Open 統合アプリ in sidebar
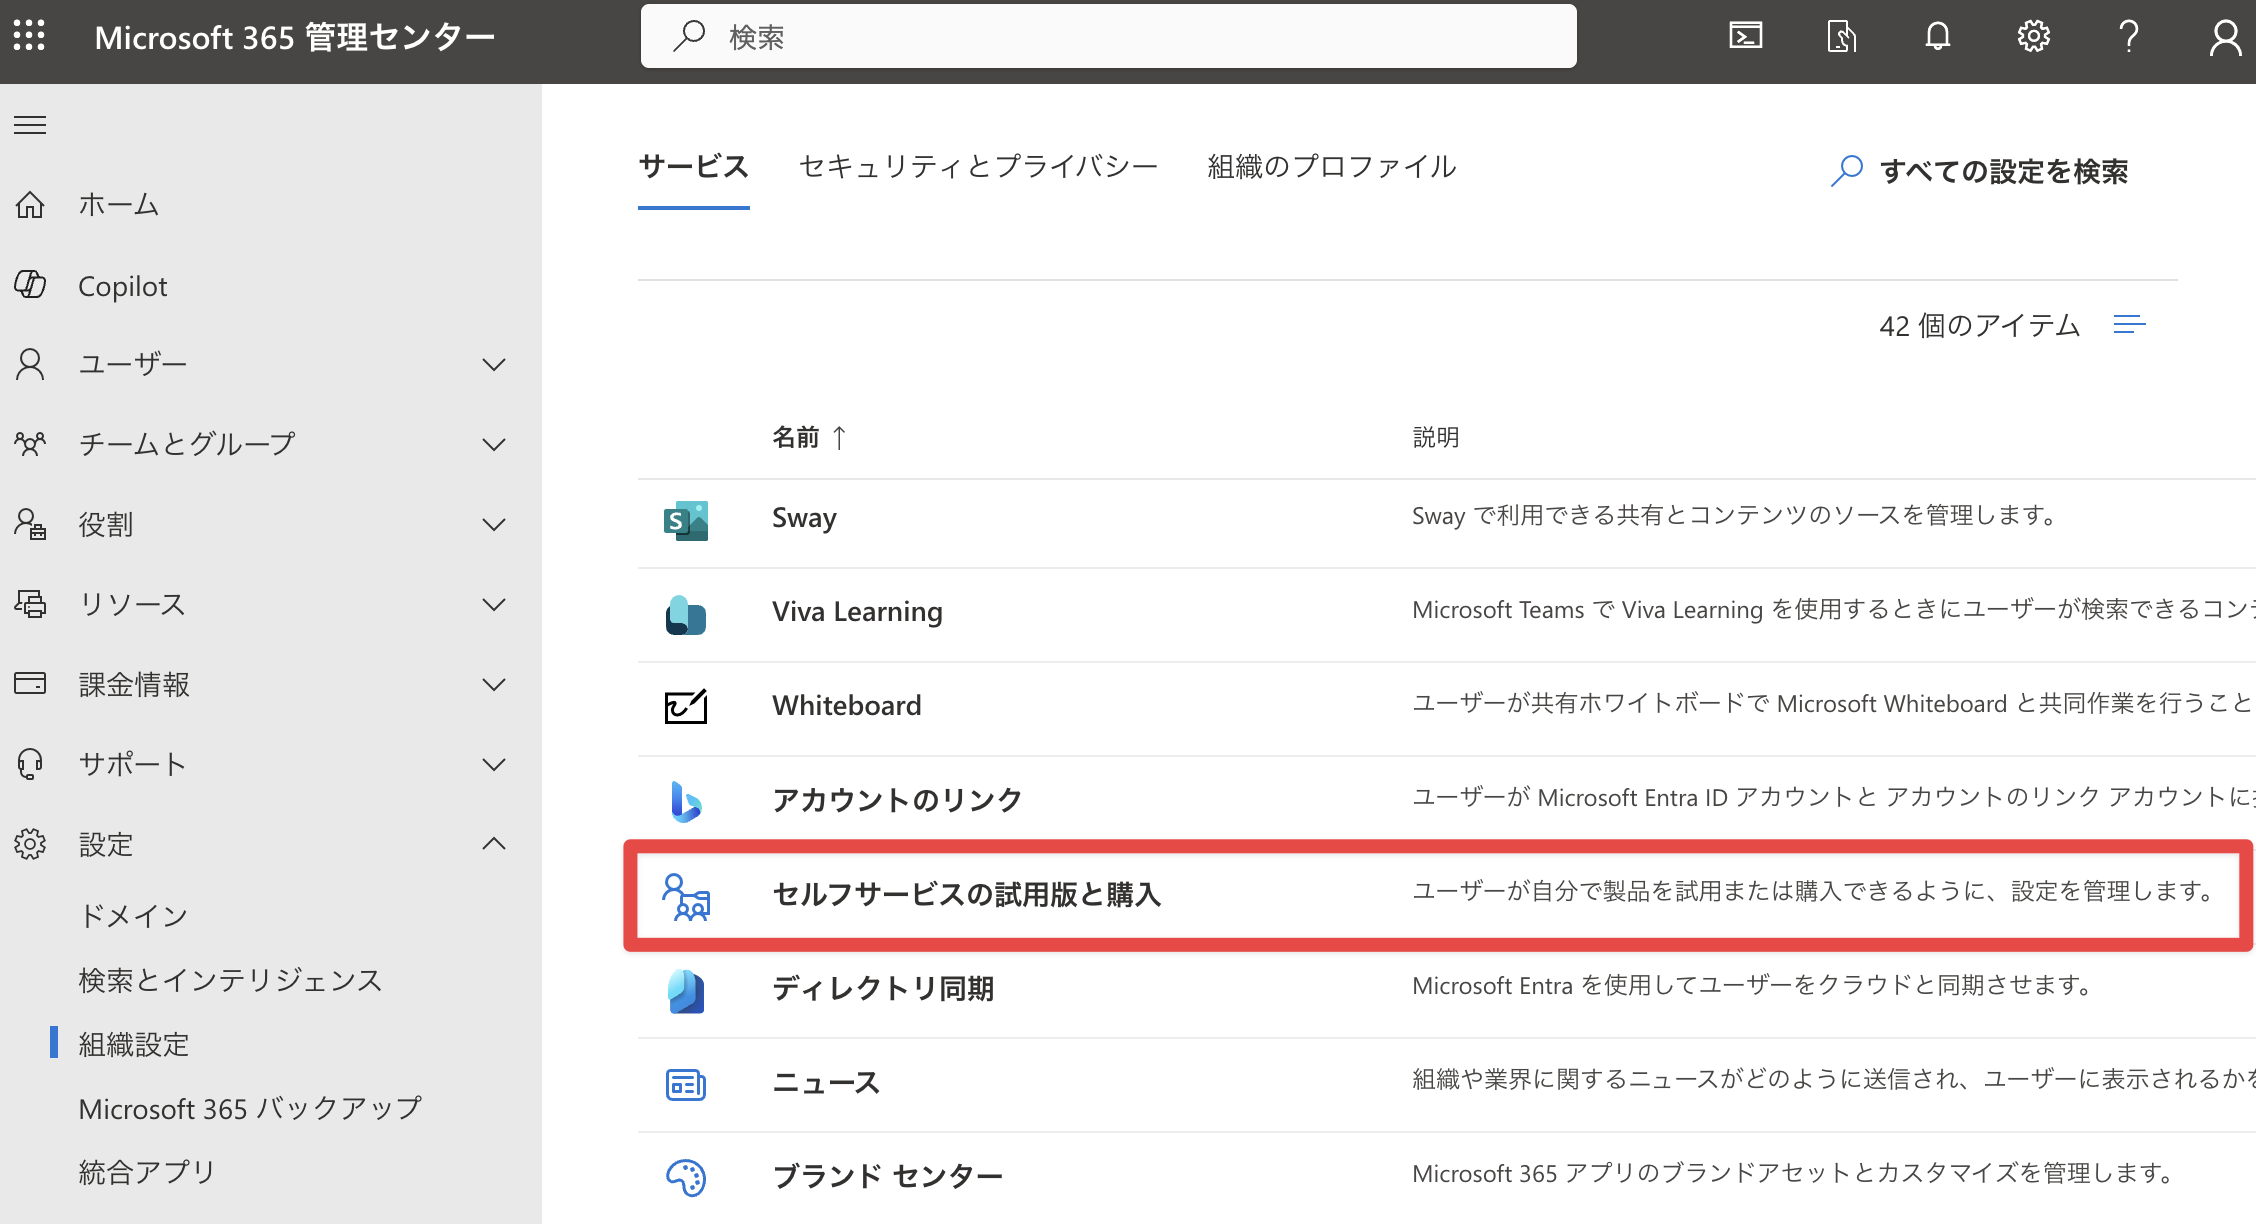 (x=148, y=1171)
